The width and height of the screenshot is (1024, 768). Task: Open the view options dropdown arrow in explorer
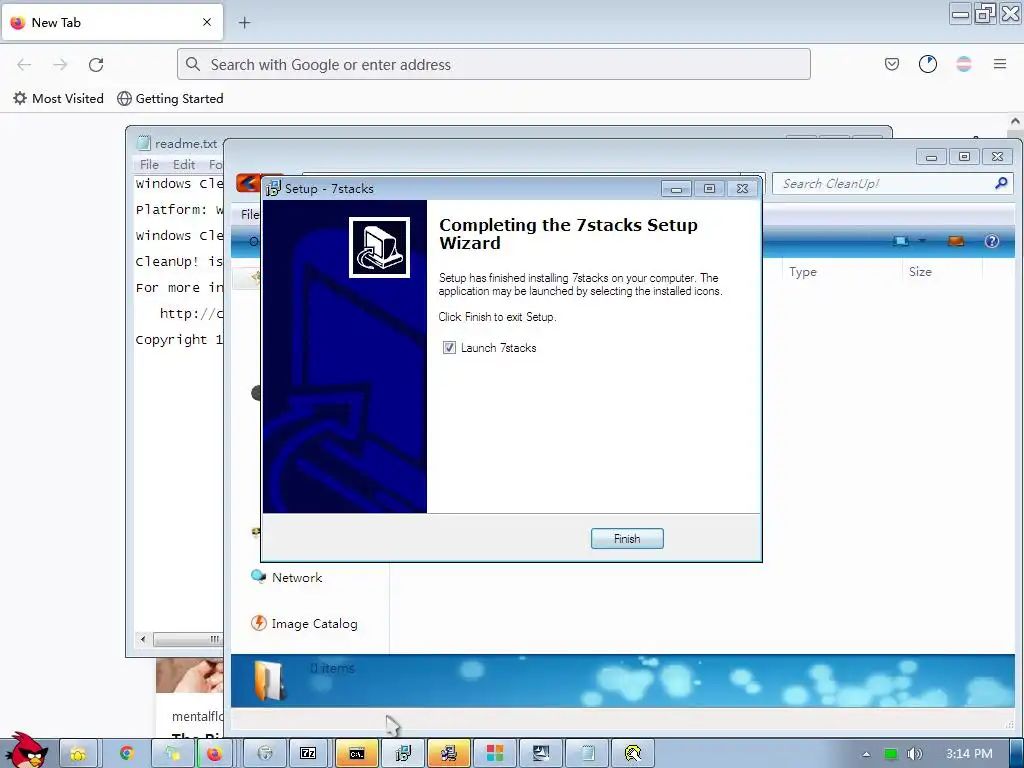(x=922, y=241)
